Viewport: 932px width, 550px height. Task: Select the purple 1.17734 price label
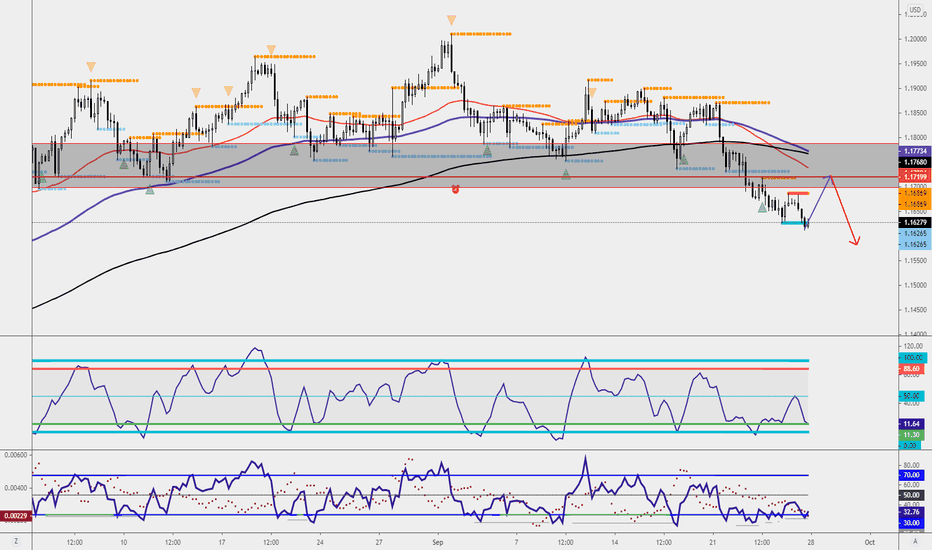(915, 152)
